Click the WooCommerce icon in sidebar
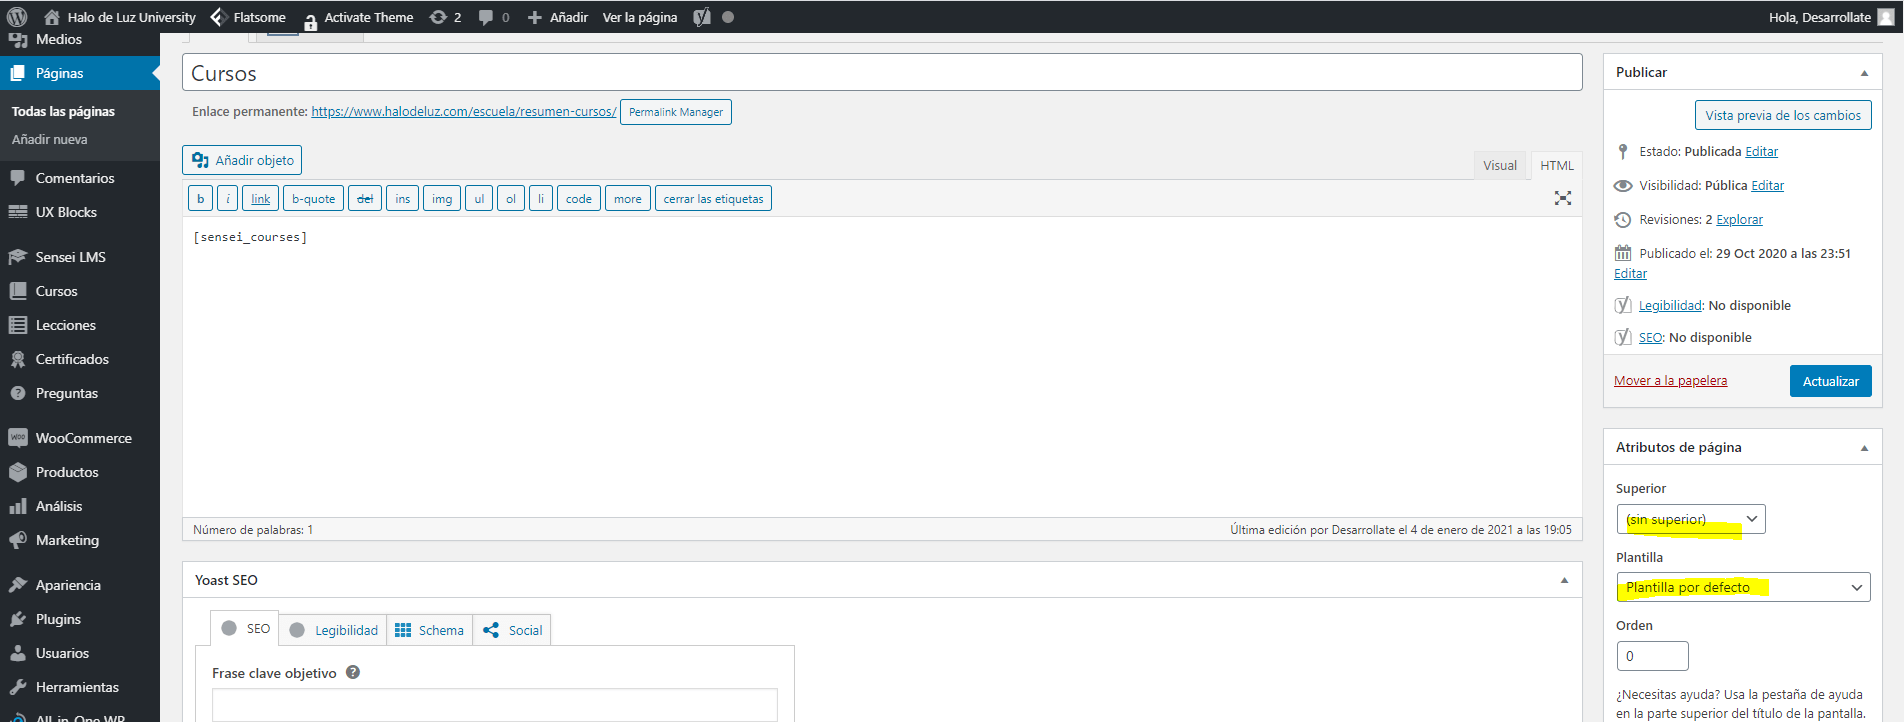Viewport: 1904px width, 722px height. click(x=17, y=438)
